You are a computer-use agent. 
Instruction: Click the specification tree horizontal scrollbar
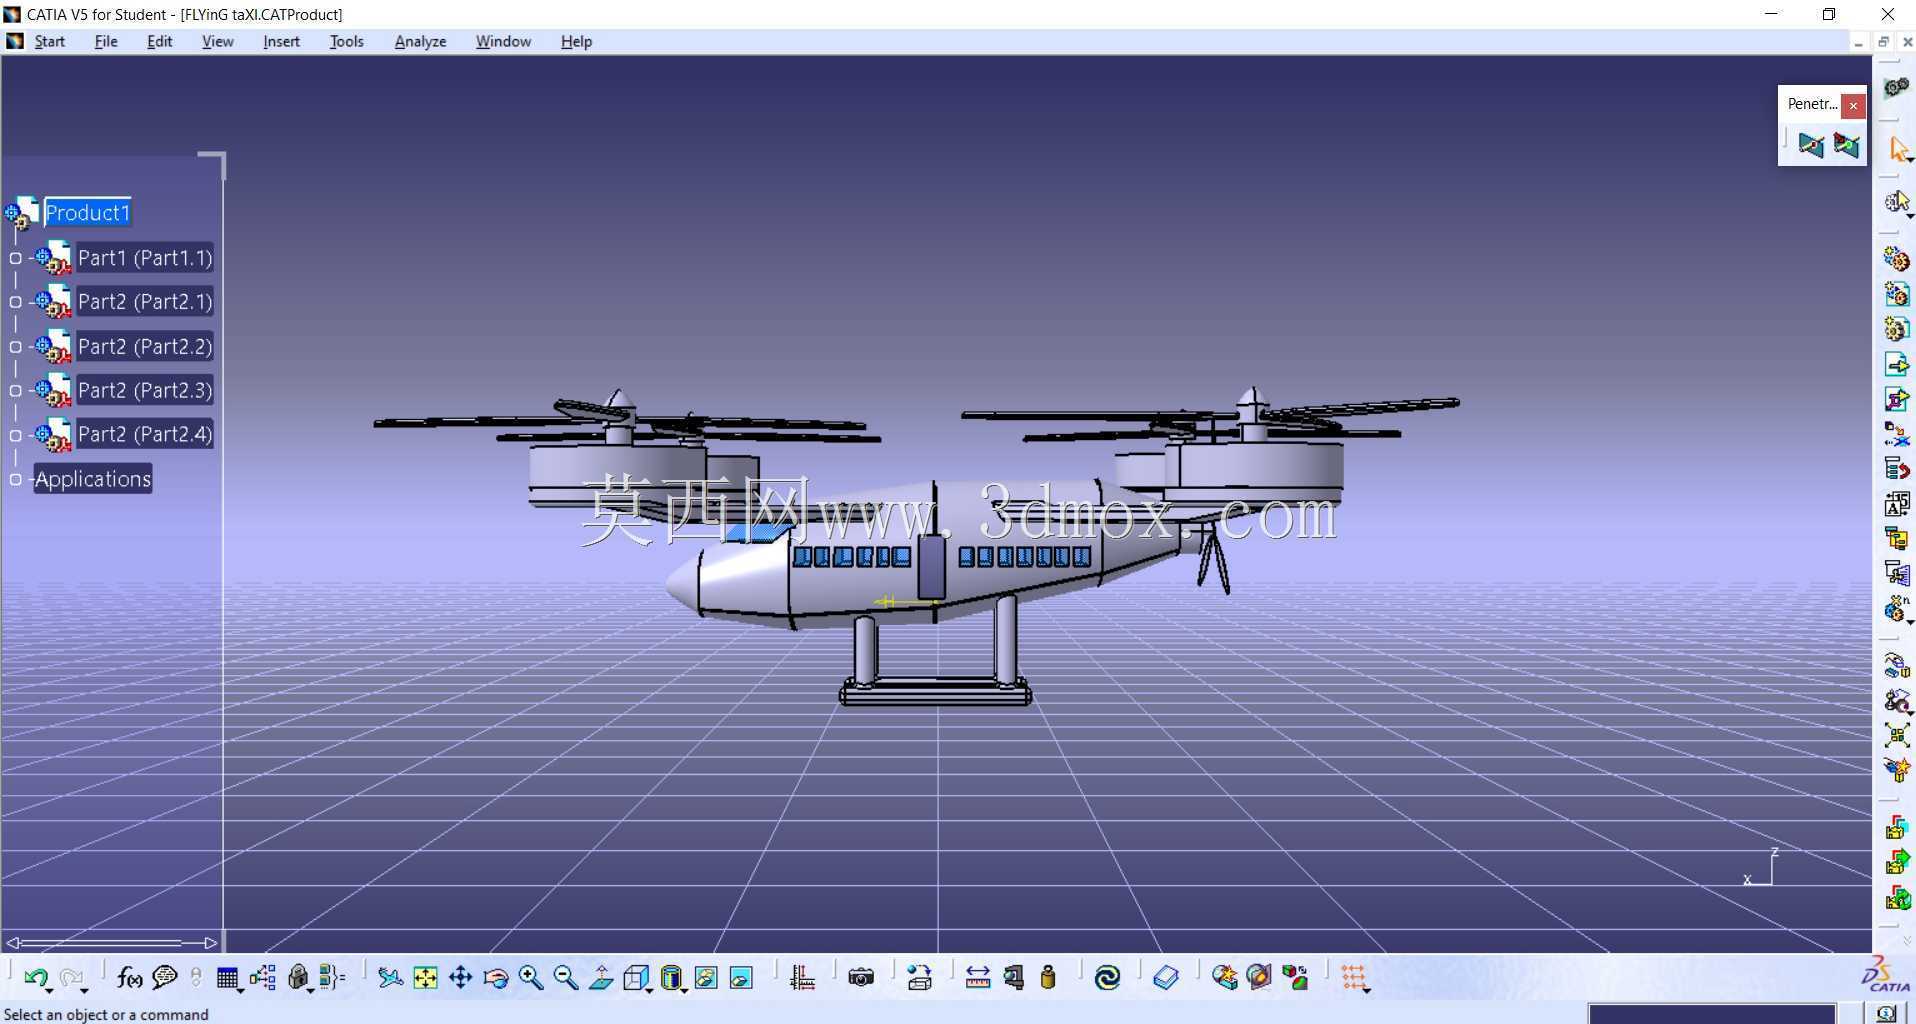111,942
